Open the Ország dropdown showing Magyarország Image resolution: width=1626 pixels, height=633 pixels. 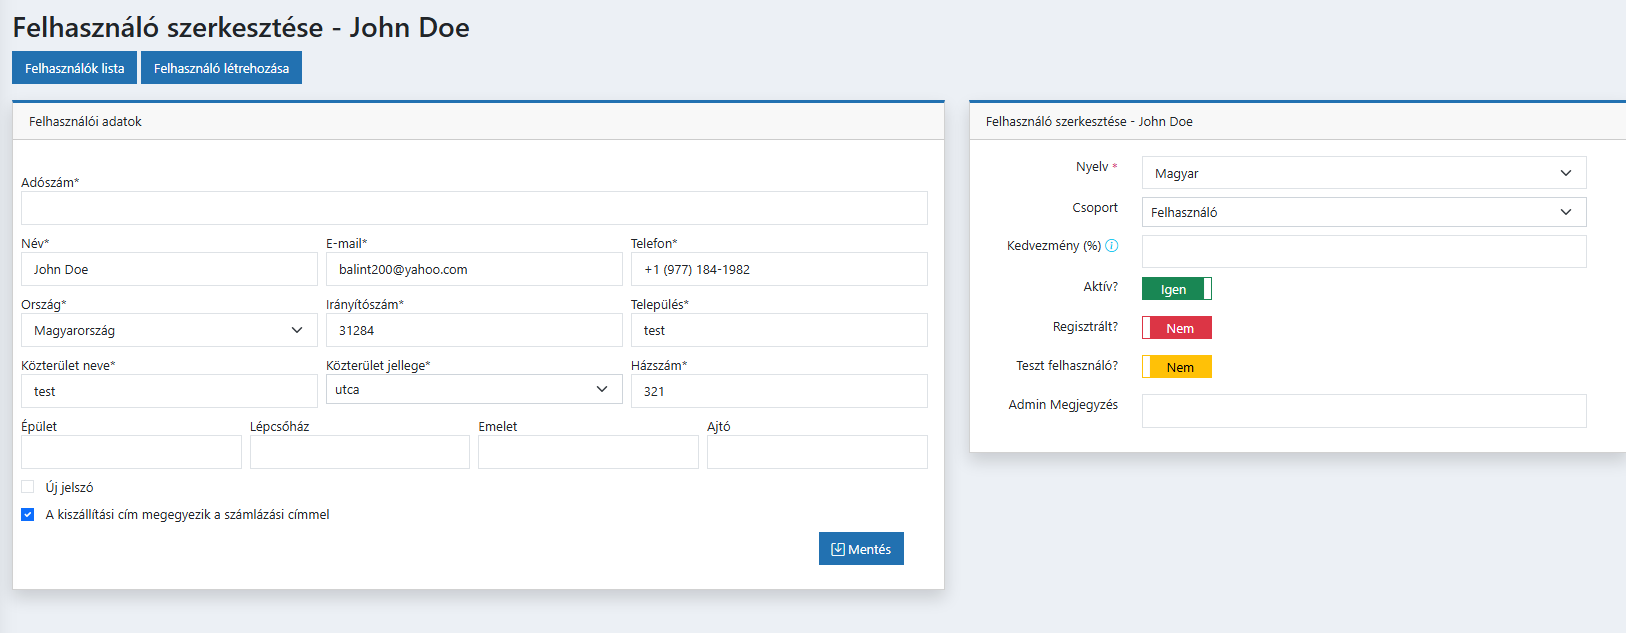(169, 330)
